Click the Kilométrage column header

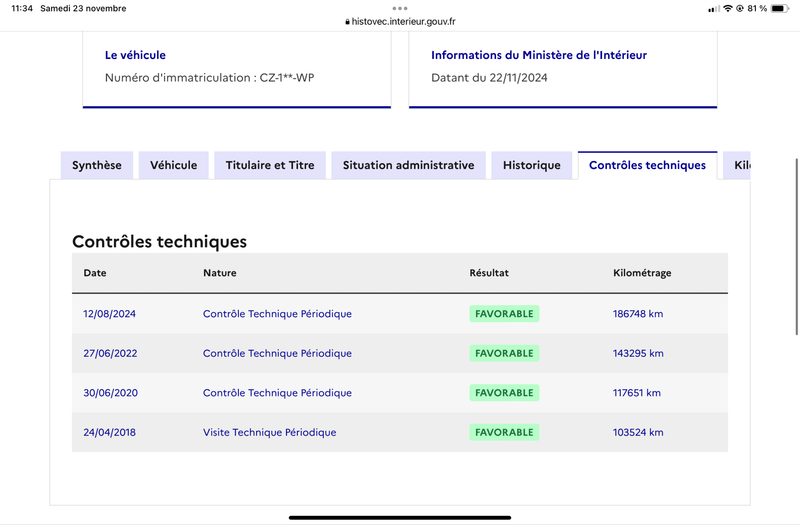(x=642, y=273)
